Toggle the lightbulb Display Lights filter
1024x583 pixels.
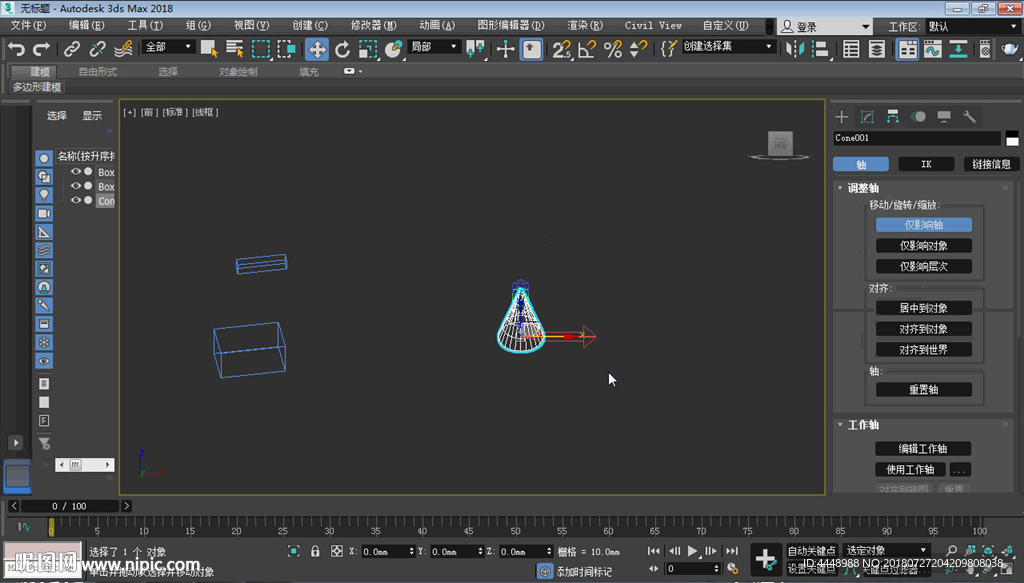coord(44,195)
